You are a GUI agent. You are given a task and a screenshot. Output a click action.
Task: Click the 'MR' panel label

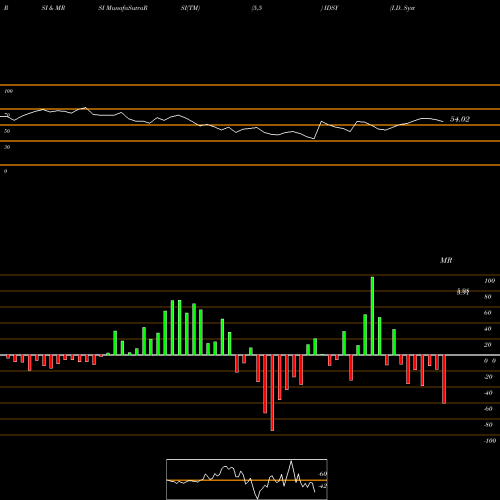tap(446, 260)
